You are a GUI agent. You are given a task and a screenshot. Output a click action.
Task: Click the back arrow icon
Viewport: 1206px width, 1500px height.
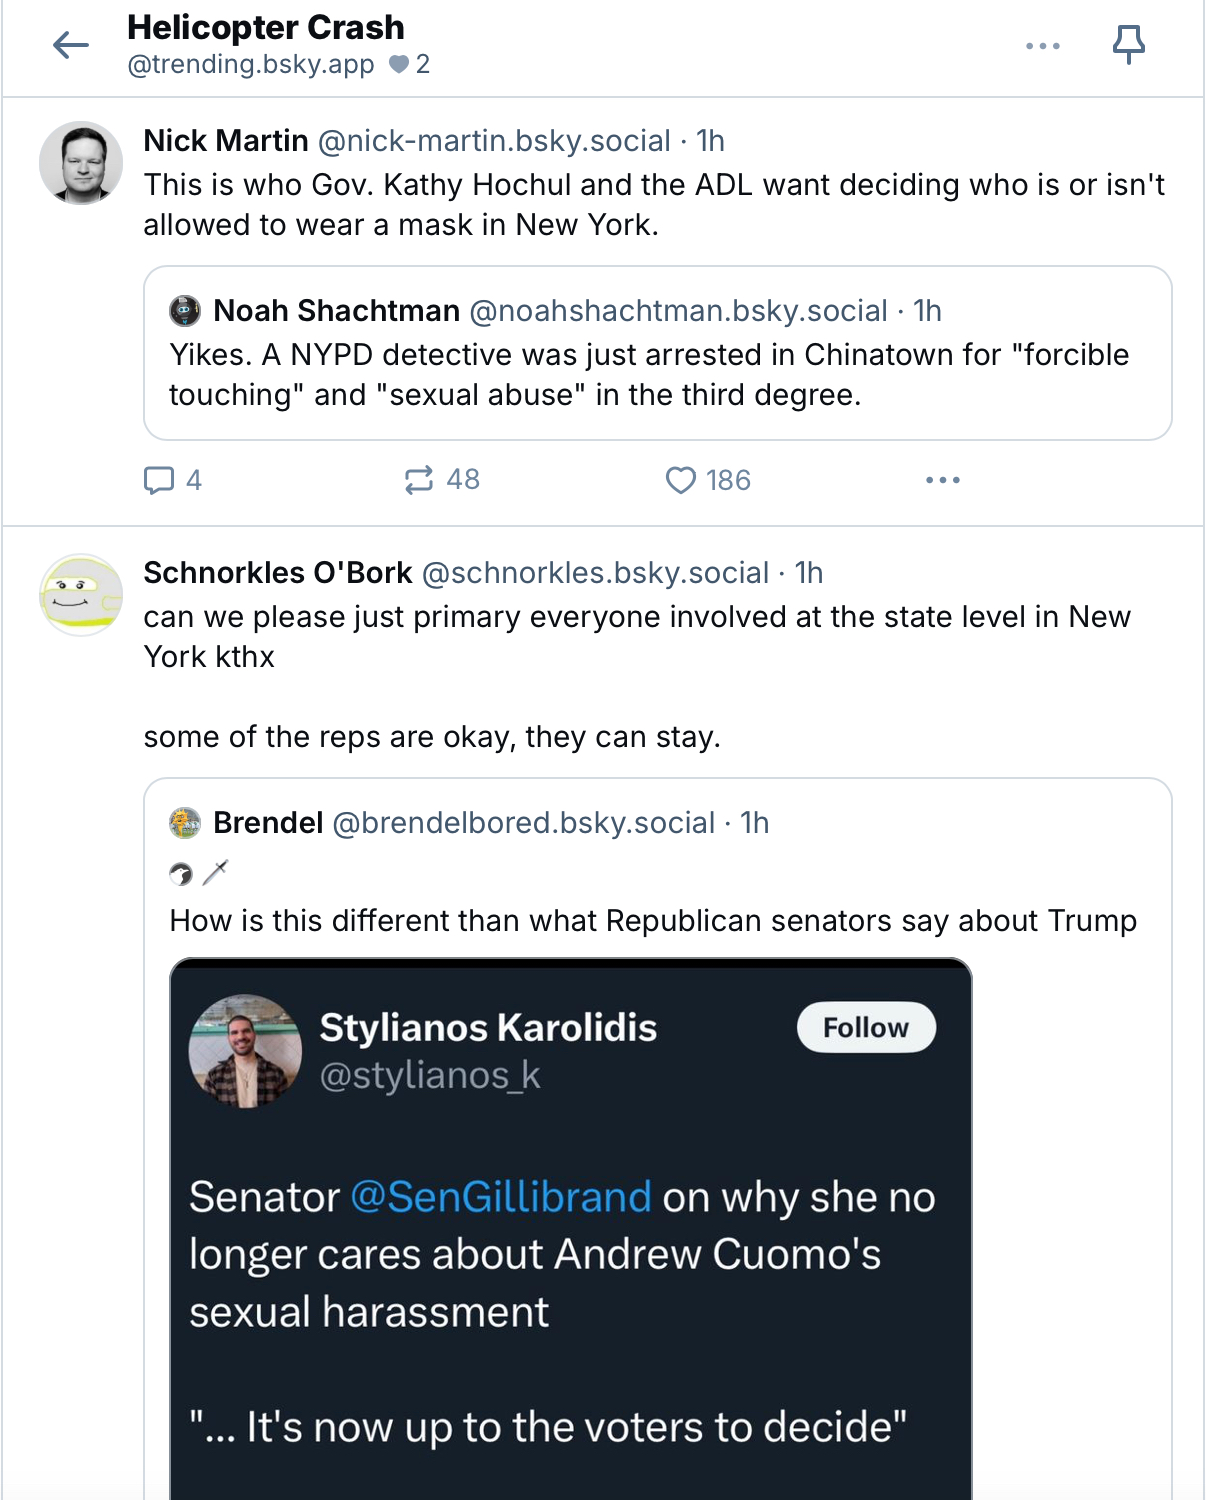pos(71,45)
